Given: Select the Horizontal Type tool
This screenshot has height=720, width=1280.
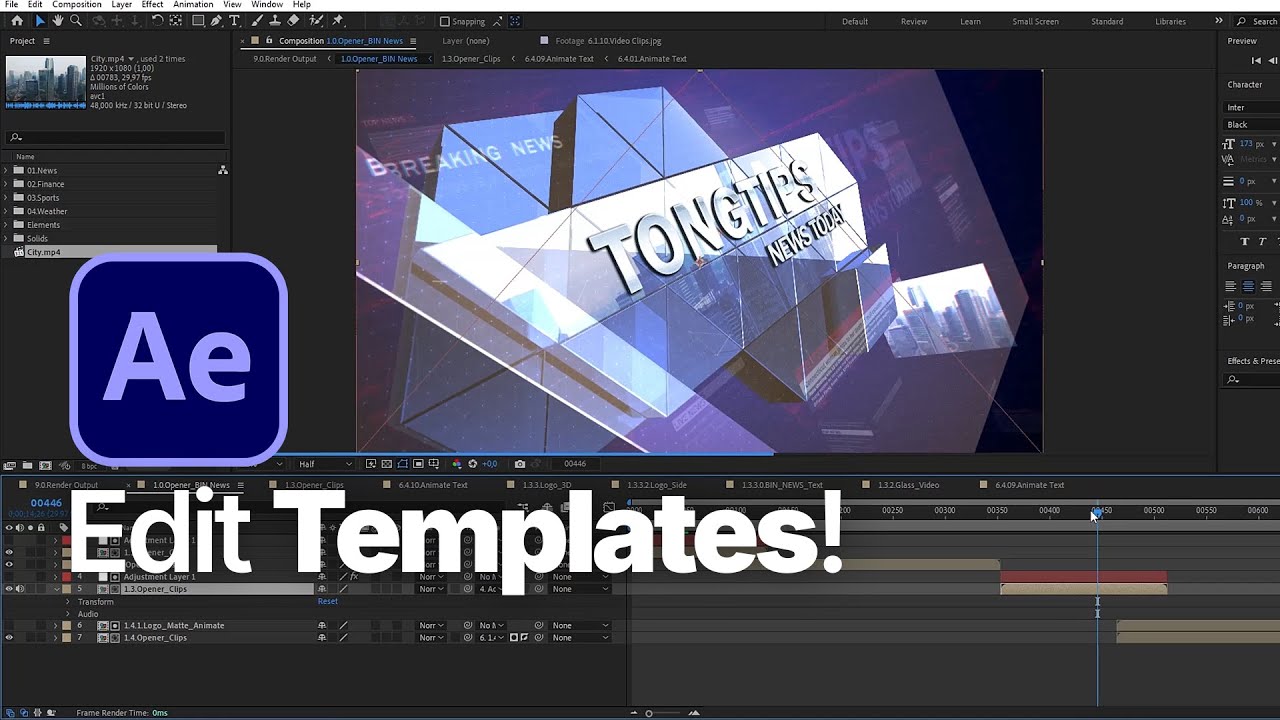Looking at the screenshot, I should coord(234,21).
